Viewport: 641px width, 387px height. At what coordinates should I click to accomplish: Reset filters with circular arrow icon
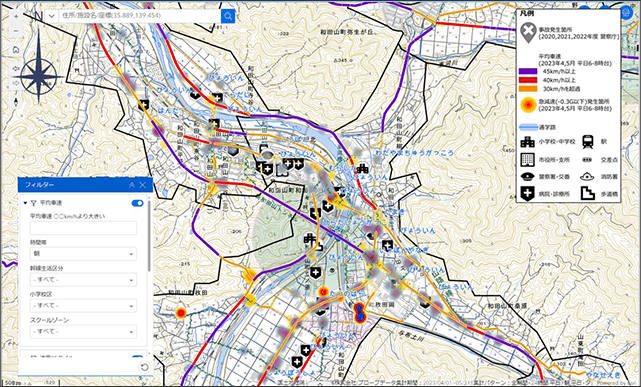[x=144, y=367]
